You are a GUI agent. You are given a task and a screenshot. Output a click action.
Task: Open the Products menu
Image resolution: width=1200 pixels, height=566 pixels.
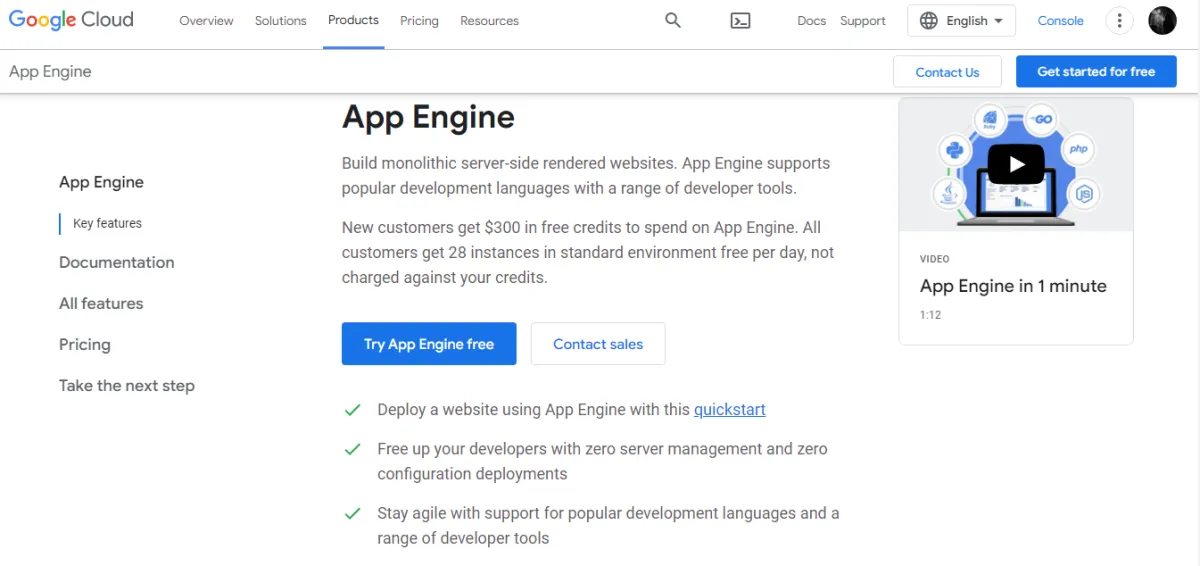tap(353, 20)
